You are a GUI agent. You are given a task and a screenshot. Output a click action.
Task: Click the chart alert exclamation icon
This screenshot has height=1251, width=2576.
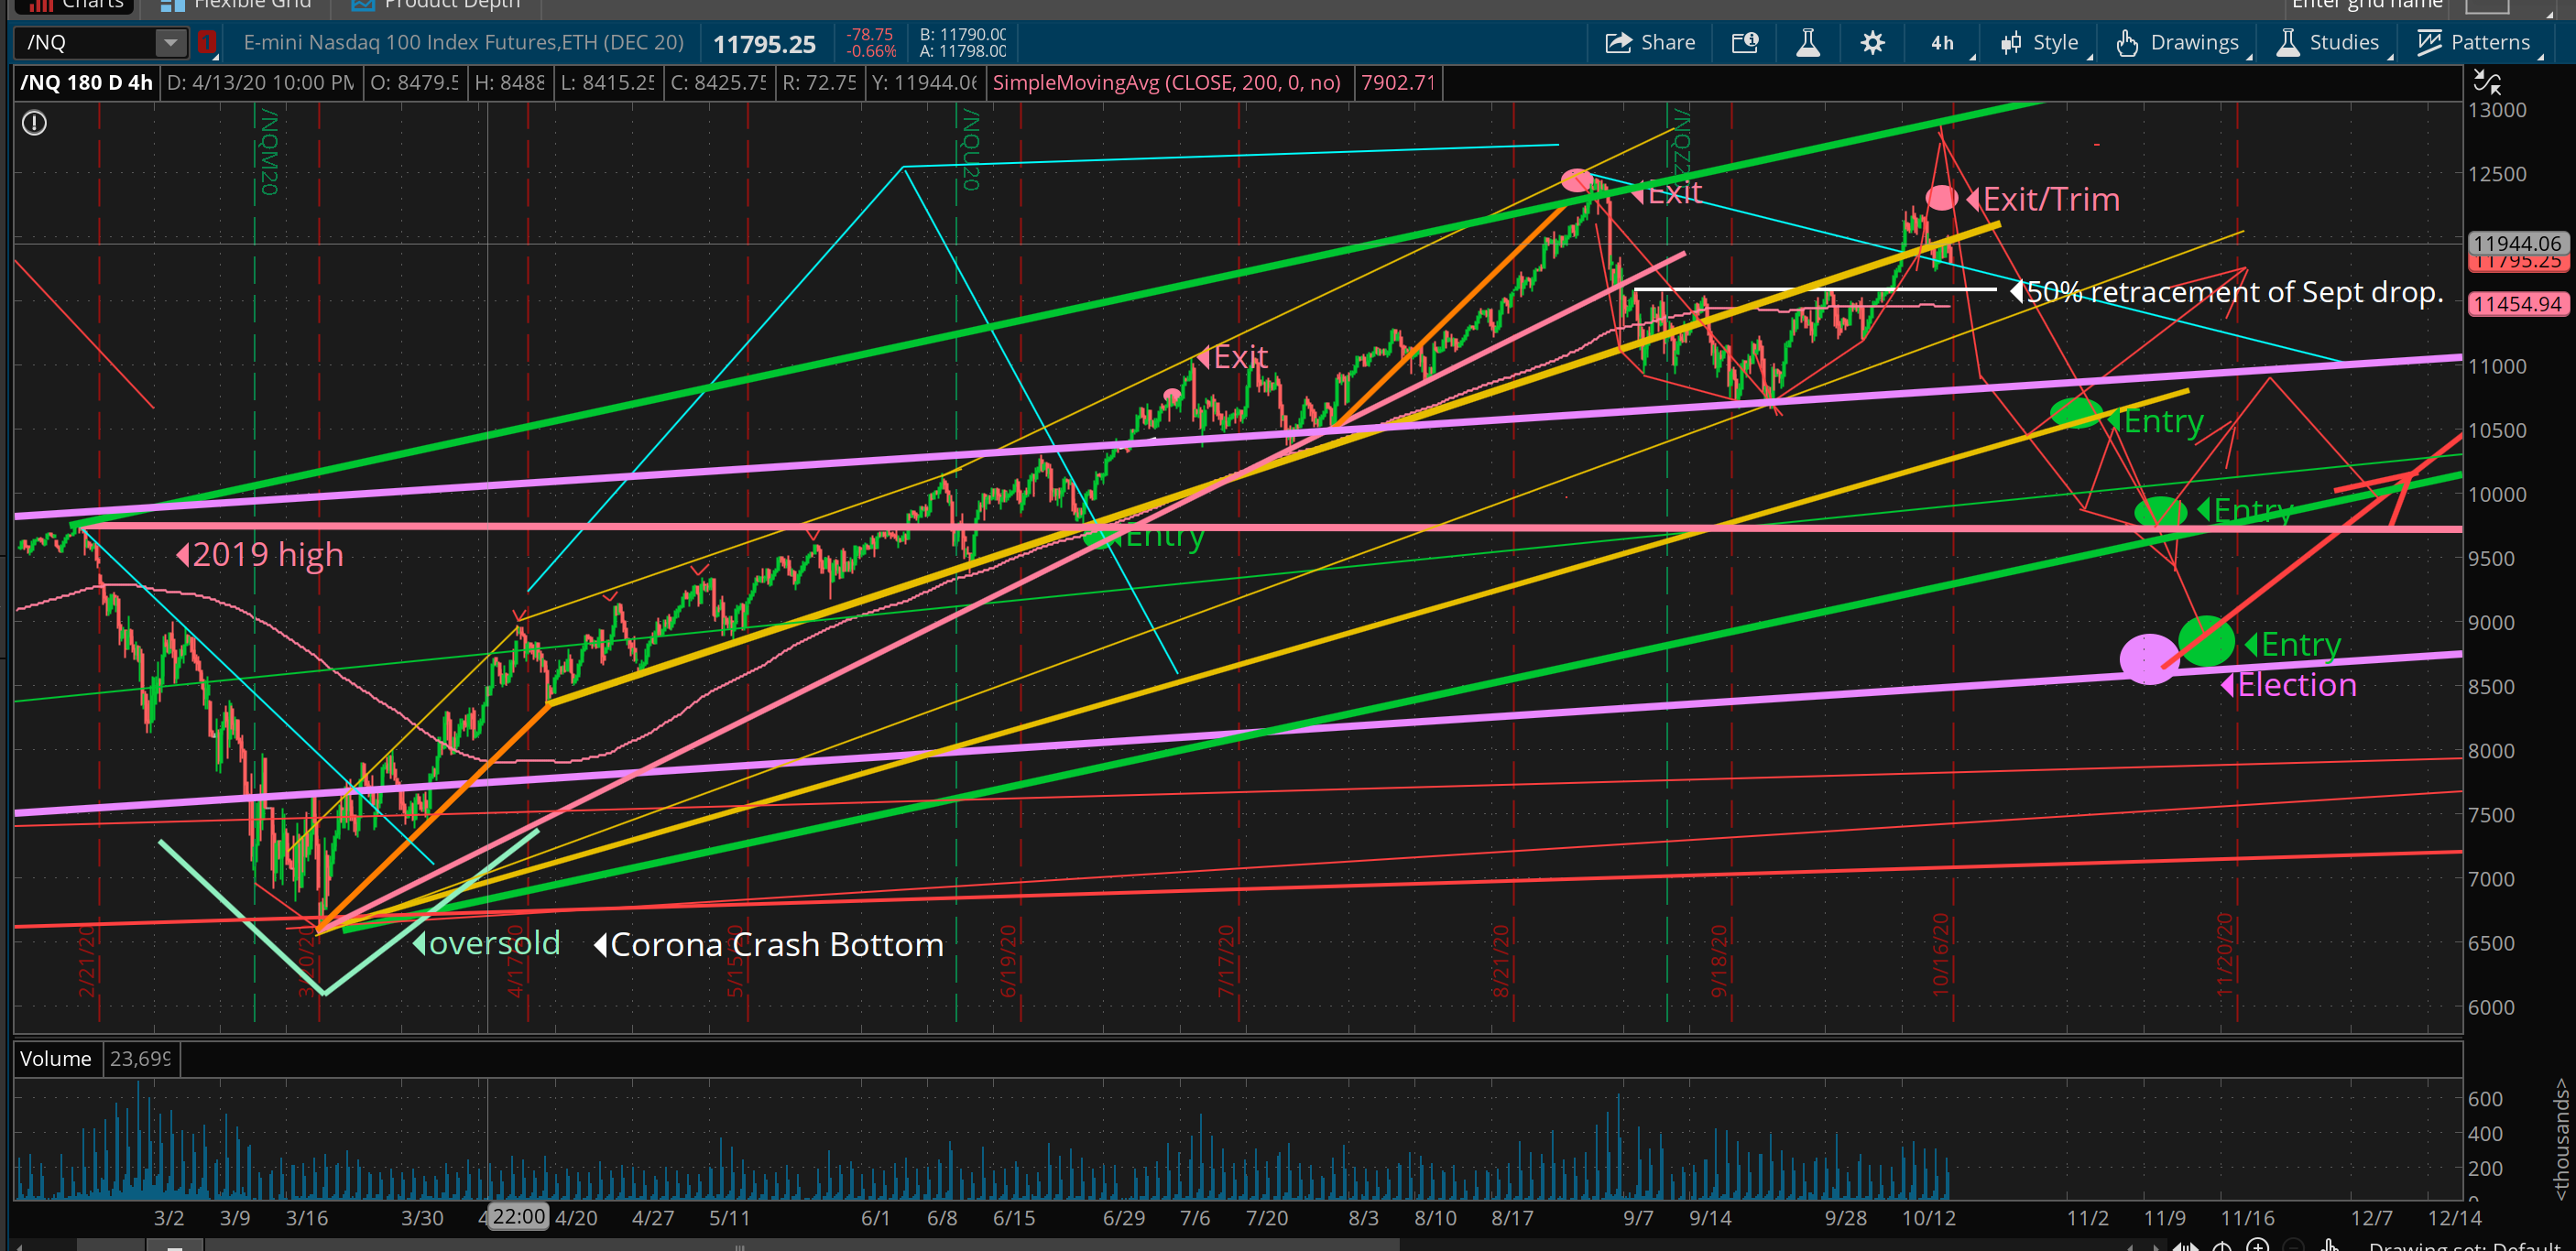pos(34,123)
